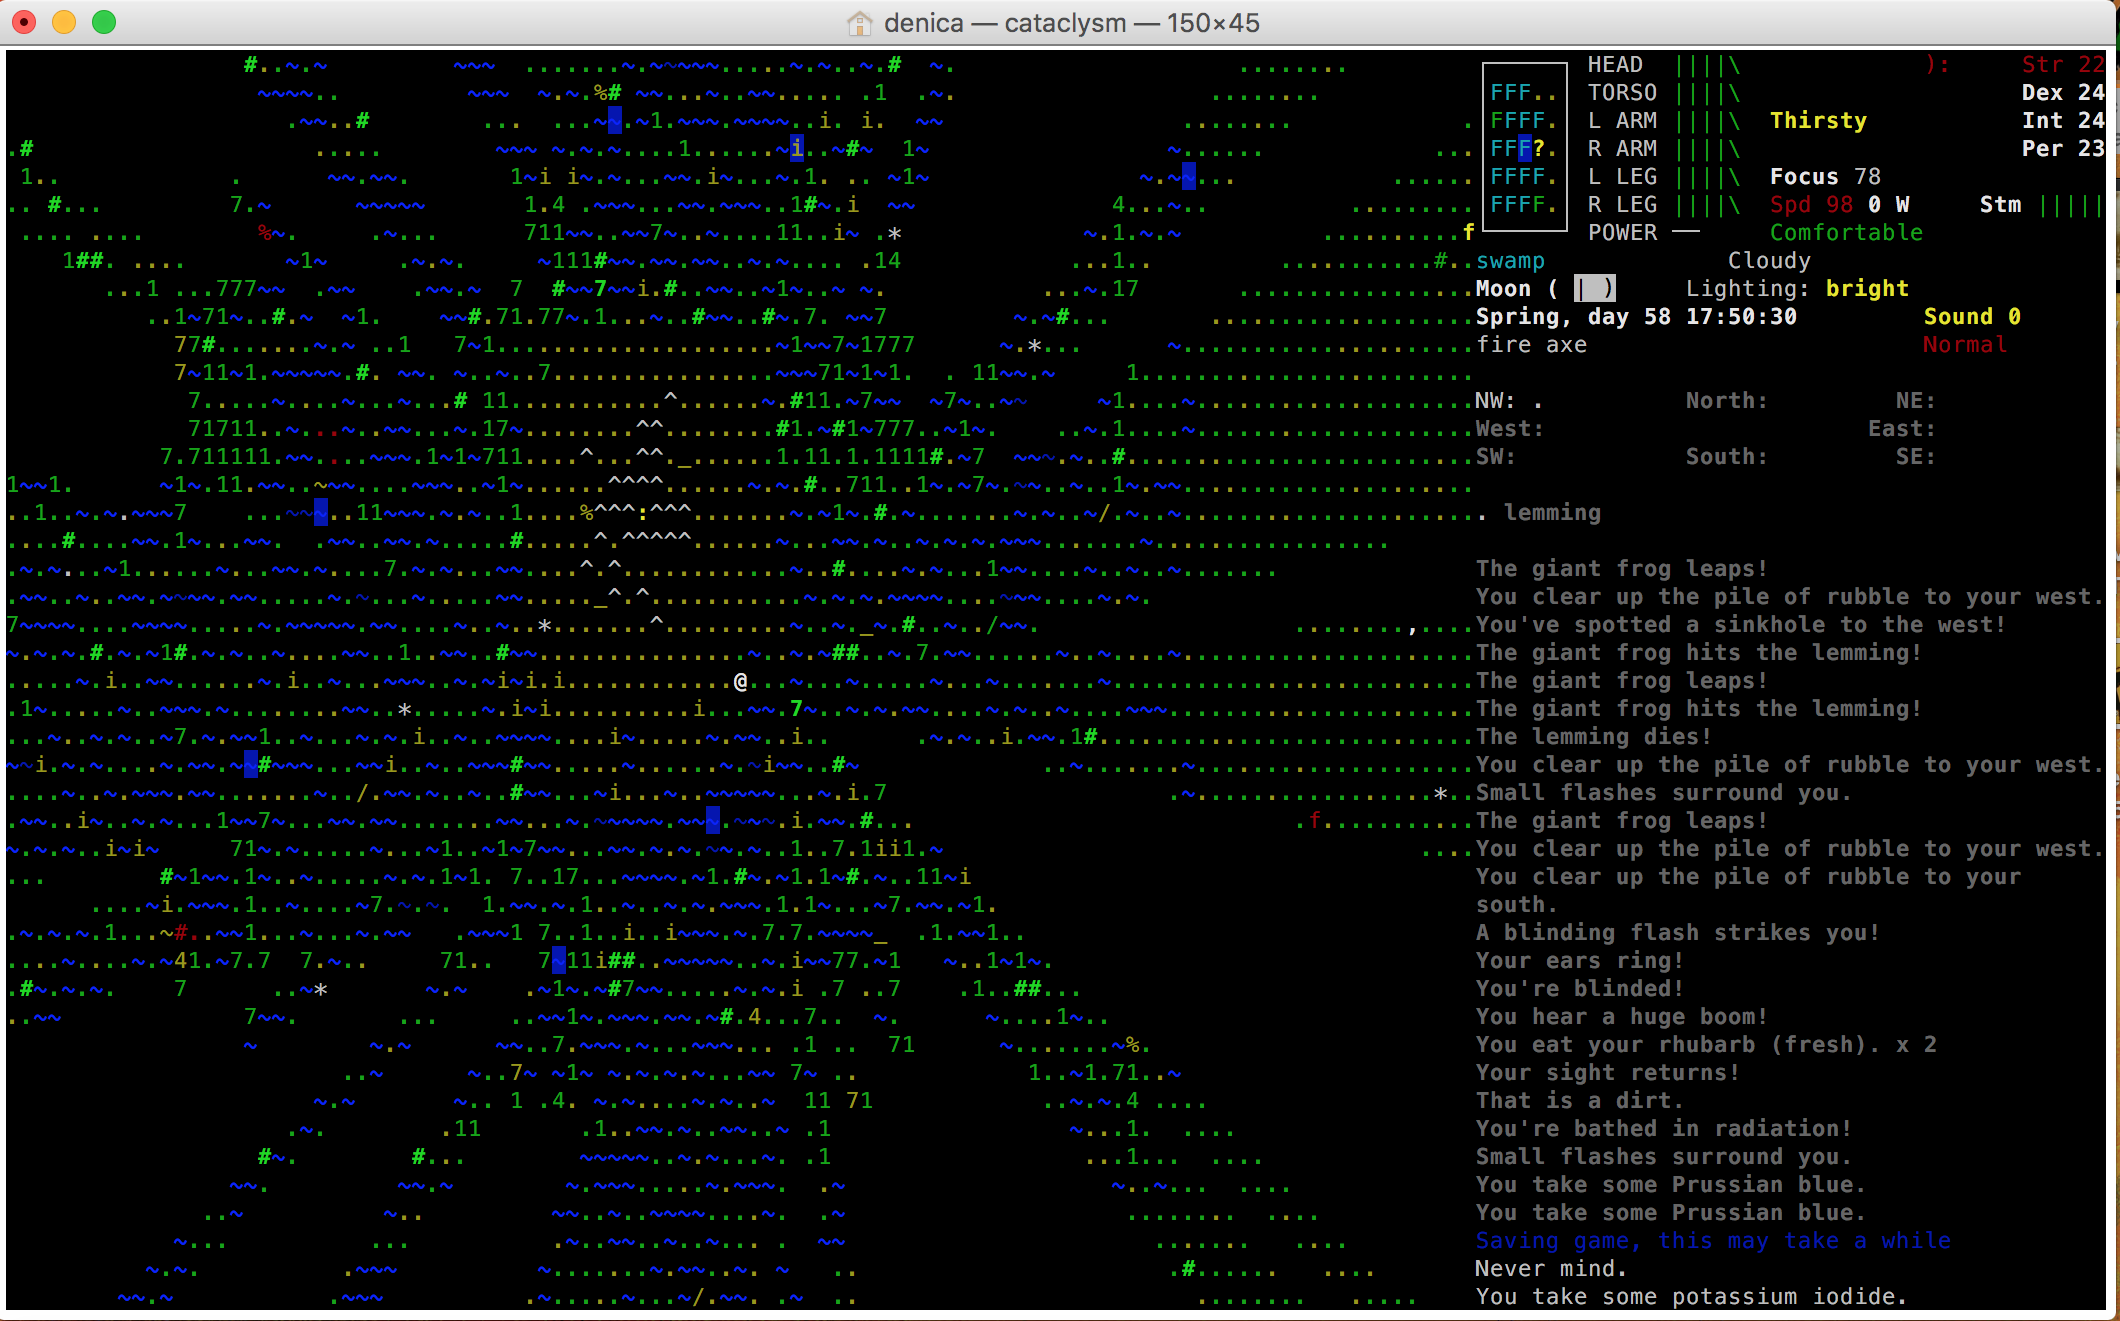Click the R LEG status label
This screenshot has height=1321, width=2120.
[x=1622, y=205]
